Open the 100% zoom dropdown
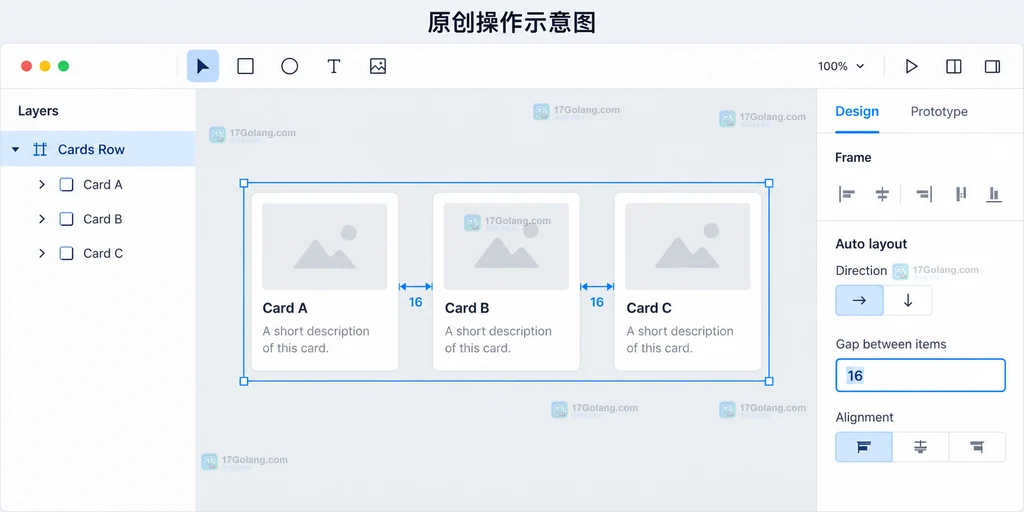Viewport: 1024px width, 512px height. (x=841, y=66)
